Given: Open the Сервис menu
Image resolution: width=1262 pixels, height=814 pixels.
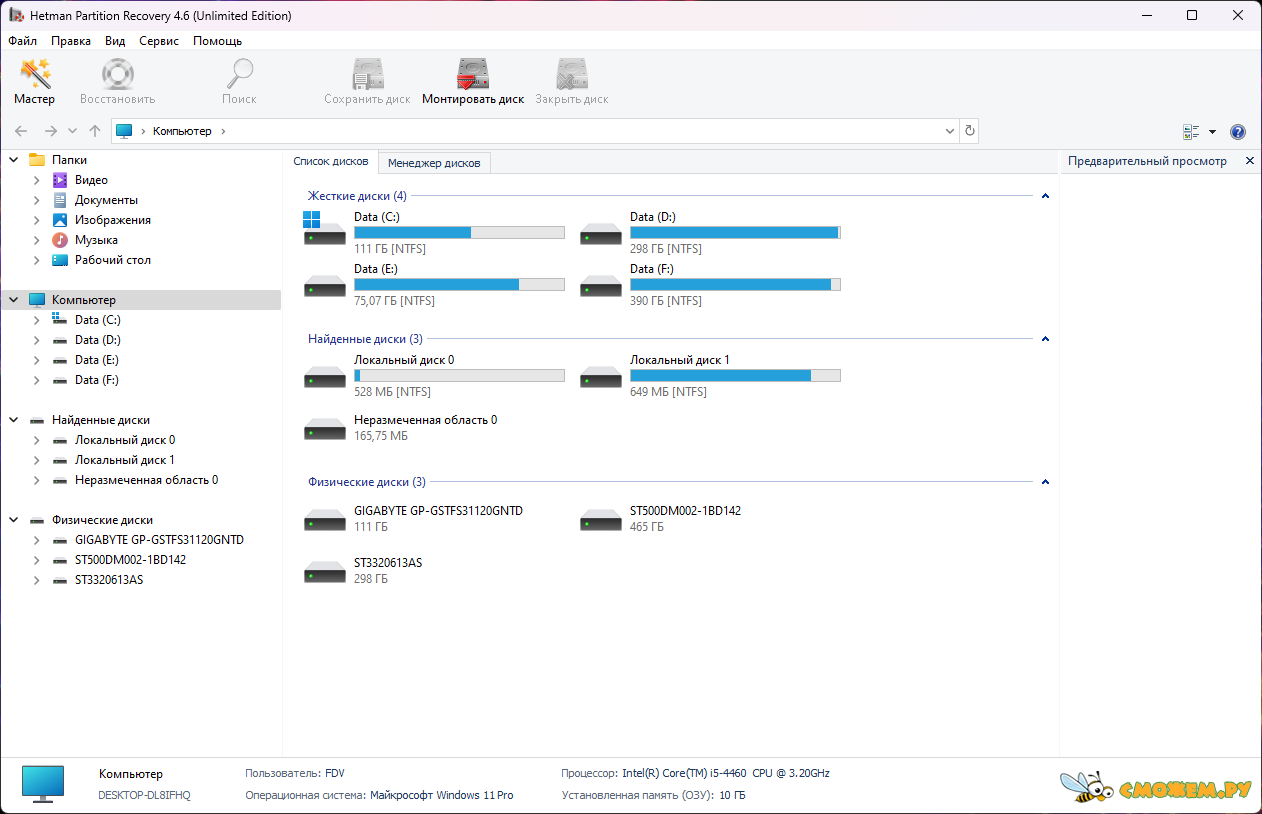Looking at the screenshot, I should coord(159,41).
